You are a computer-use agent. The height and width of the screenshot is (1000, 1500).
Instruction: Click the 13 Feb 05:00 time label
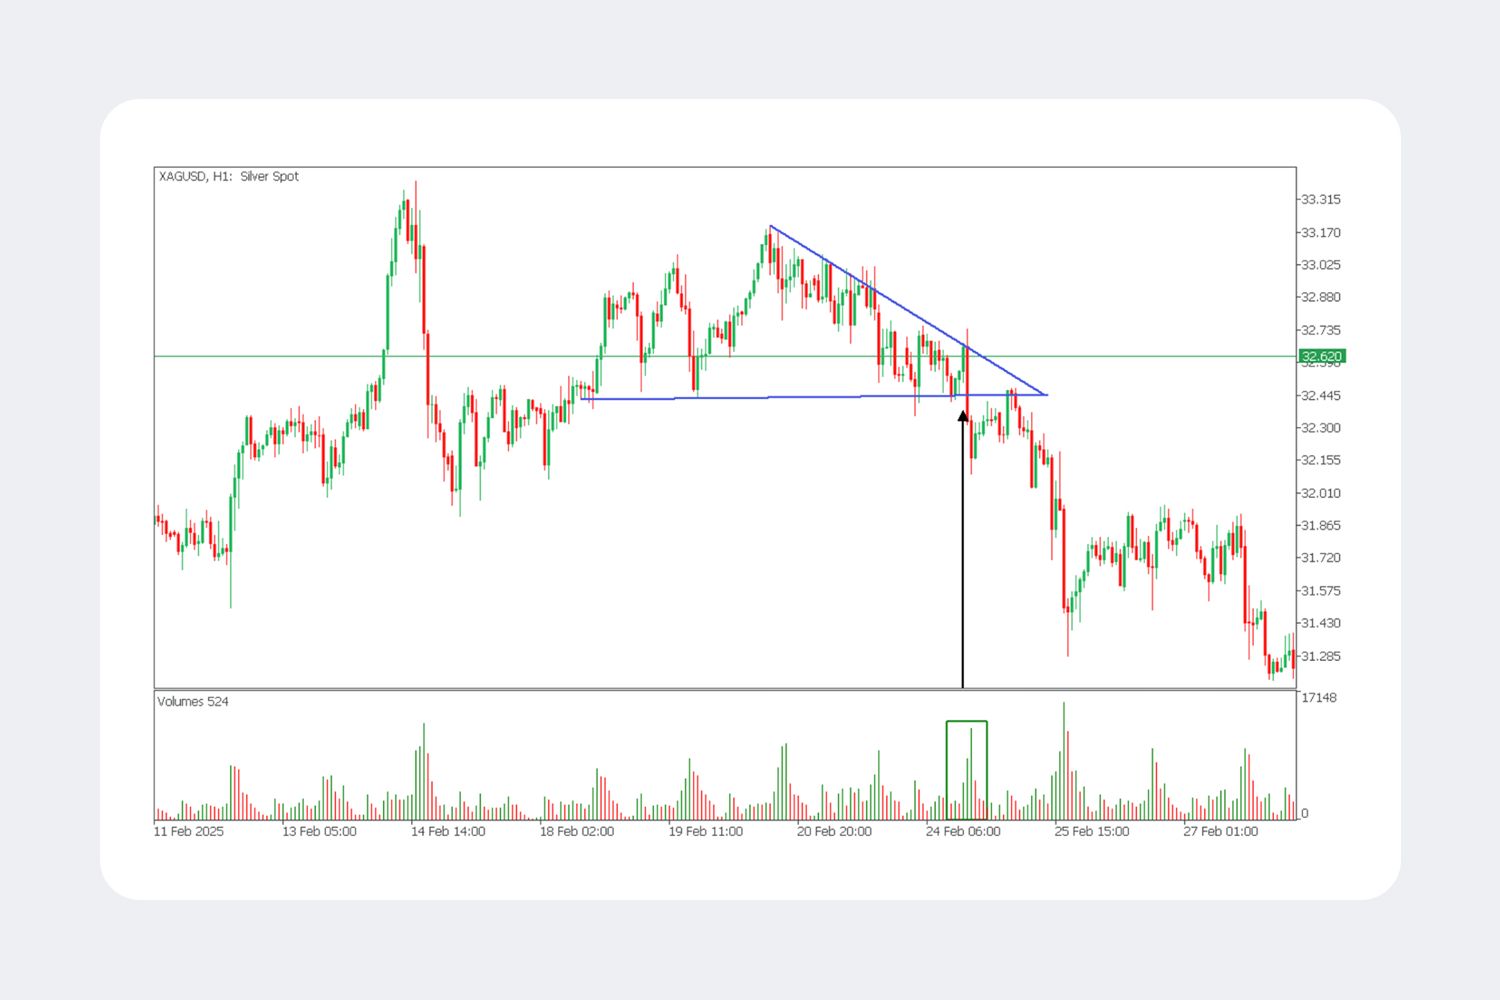point(319,831)
